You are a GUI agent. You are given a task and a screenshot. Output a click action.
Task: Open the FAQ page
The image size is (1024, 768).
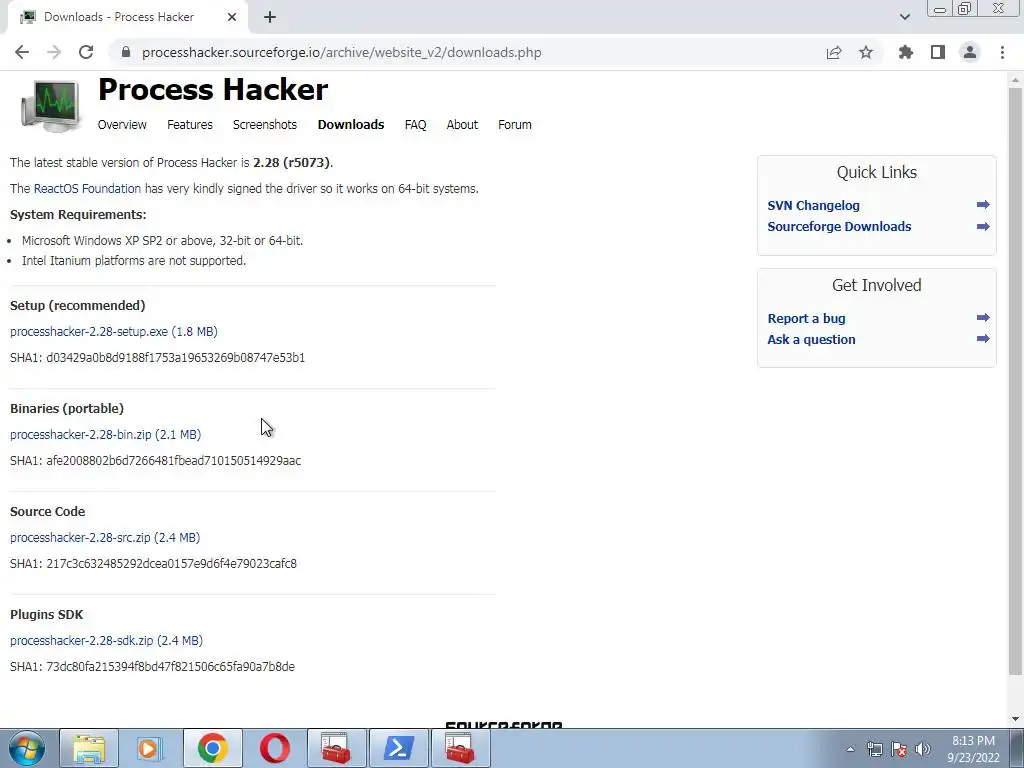coord(415,125)
